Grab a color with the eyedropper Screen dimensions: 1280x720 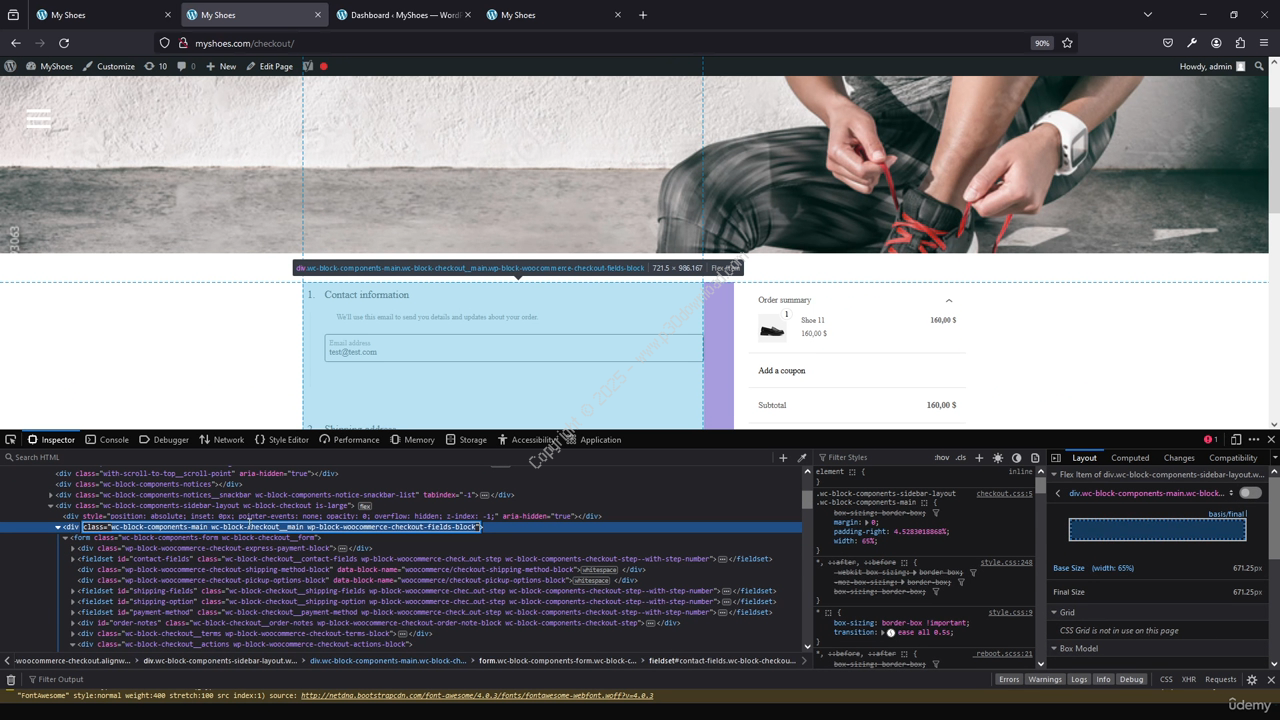click(x=802, y=457)
